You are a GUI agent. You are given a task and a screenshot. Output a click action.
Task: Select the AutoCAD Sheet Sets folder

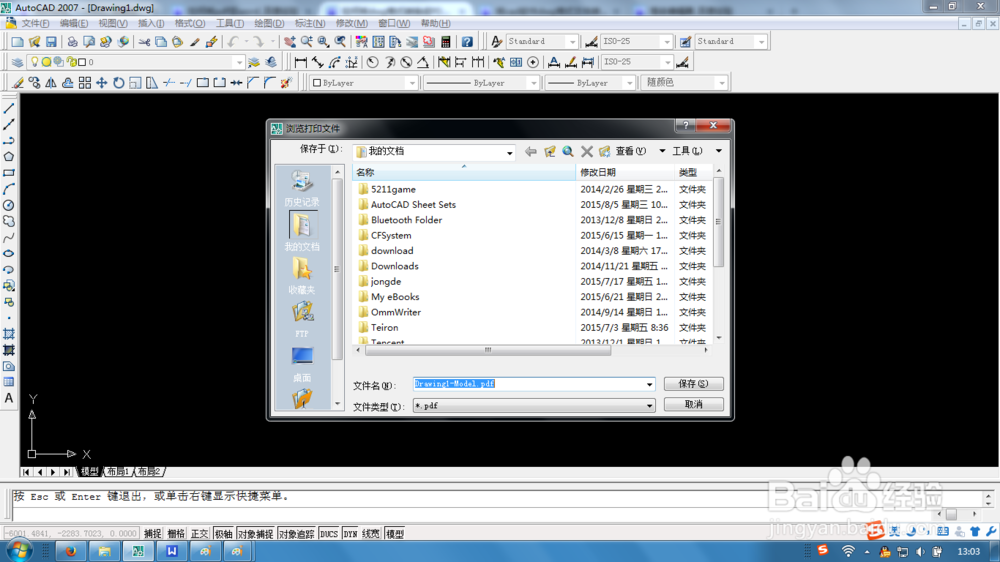(413, 205)
